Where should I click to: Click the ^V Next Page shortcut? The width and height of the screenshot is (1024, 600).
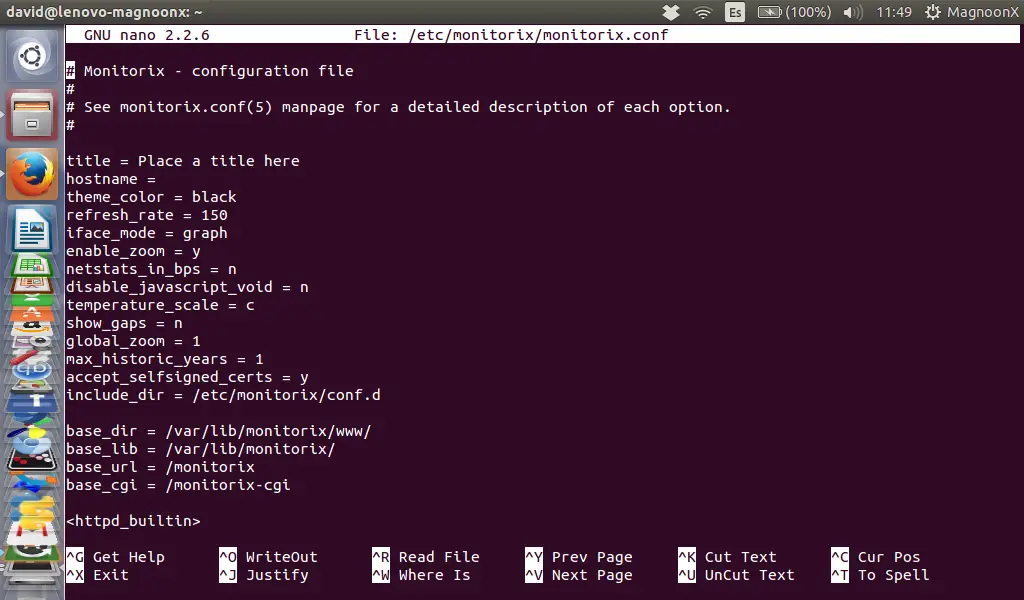579,575
